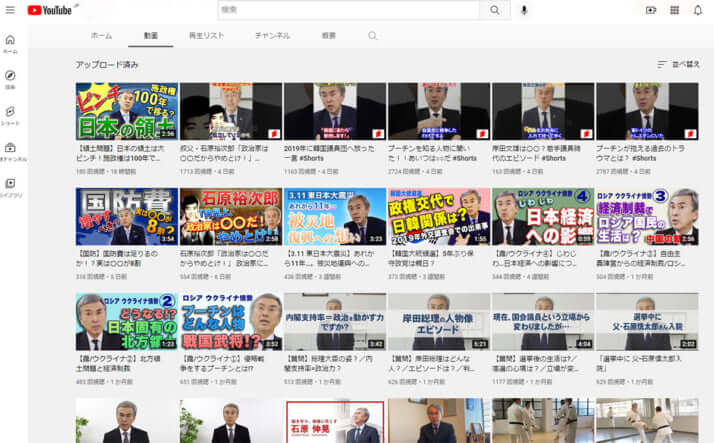Click title 【国防】国防費は足りるのか!?

coord(117,258)
